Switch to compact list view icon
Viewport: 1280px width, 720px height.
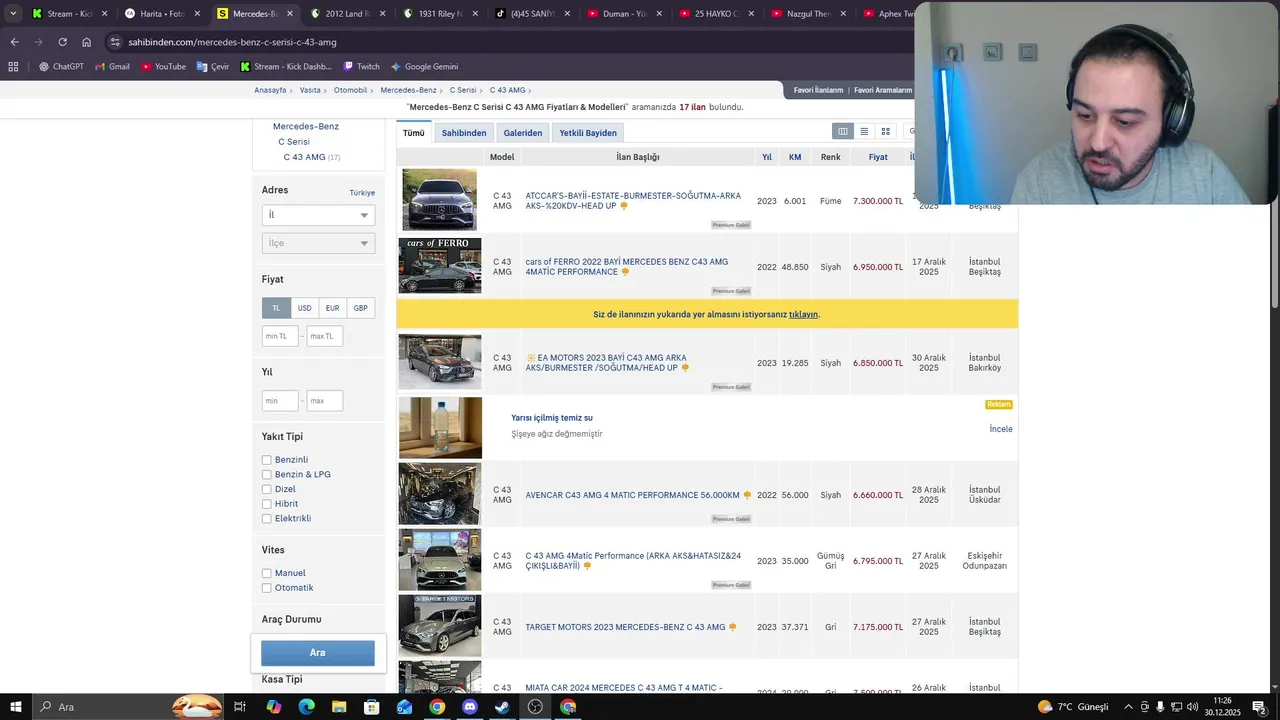point(864,131)
